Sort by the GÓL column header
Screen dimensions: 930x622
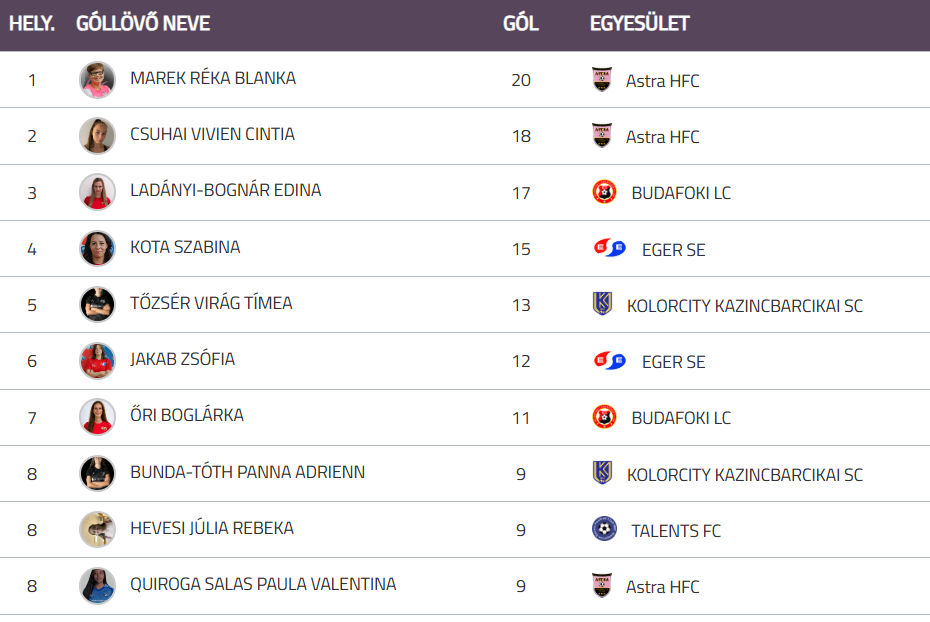point(521,24)
